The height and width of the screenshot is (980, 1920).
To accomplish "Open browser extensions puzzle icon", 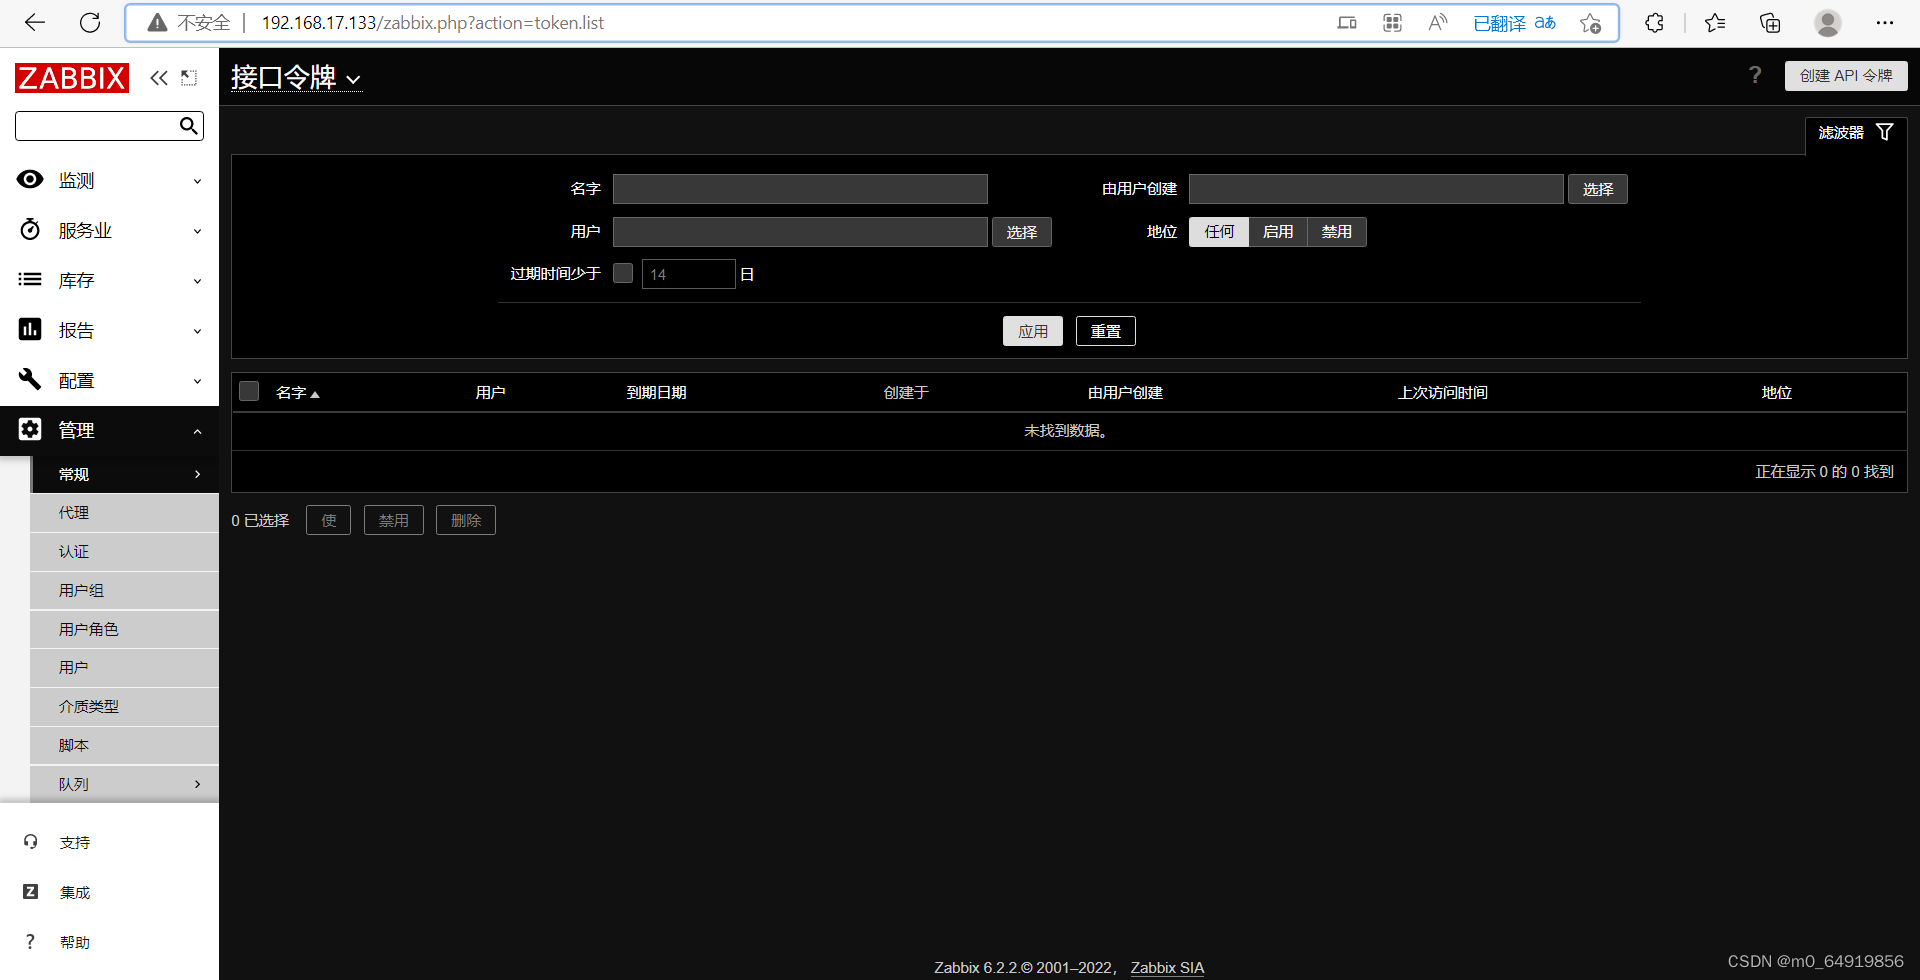I will point(1655,23).
